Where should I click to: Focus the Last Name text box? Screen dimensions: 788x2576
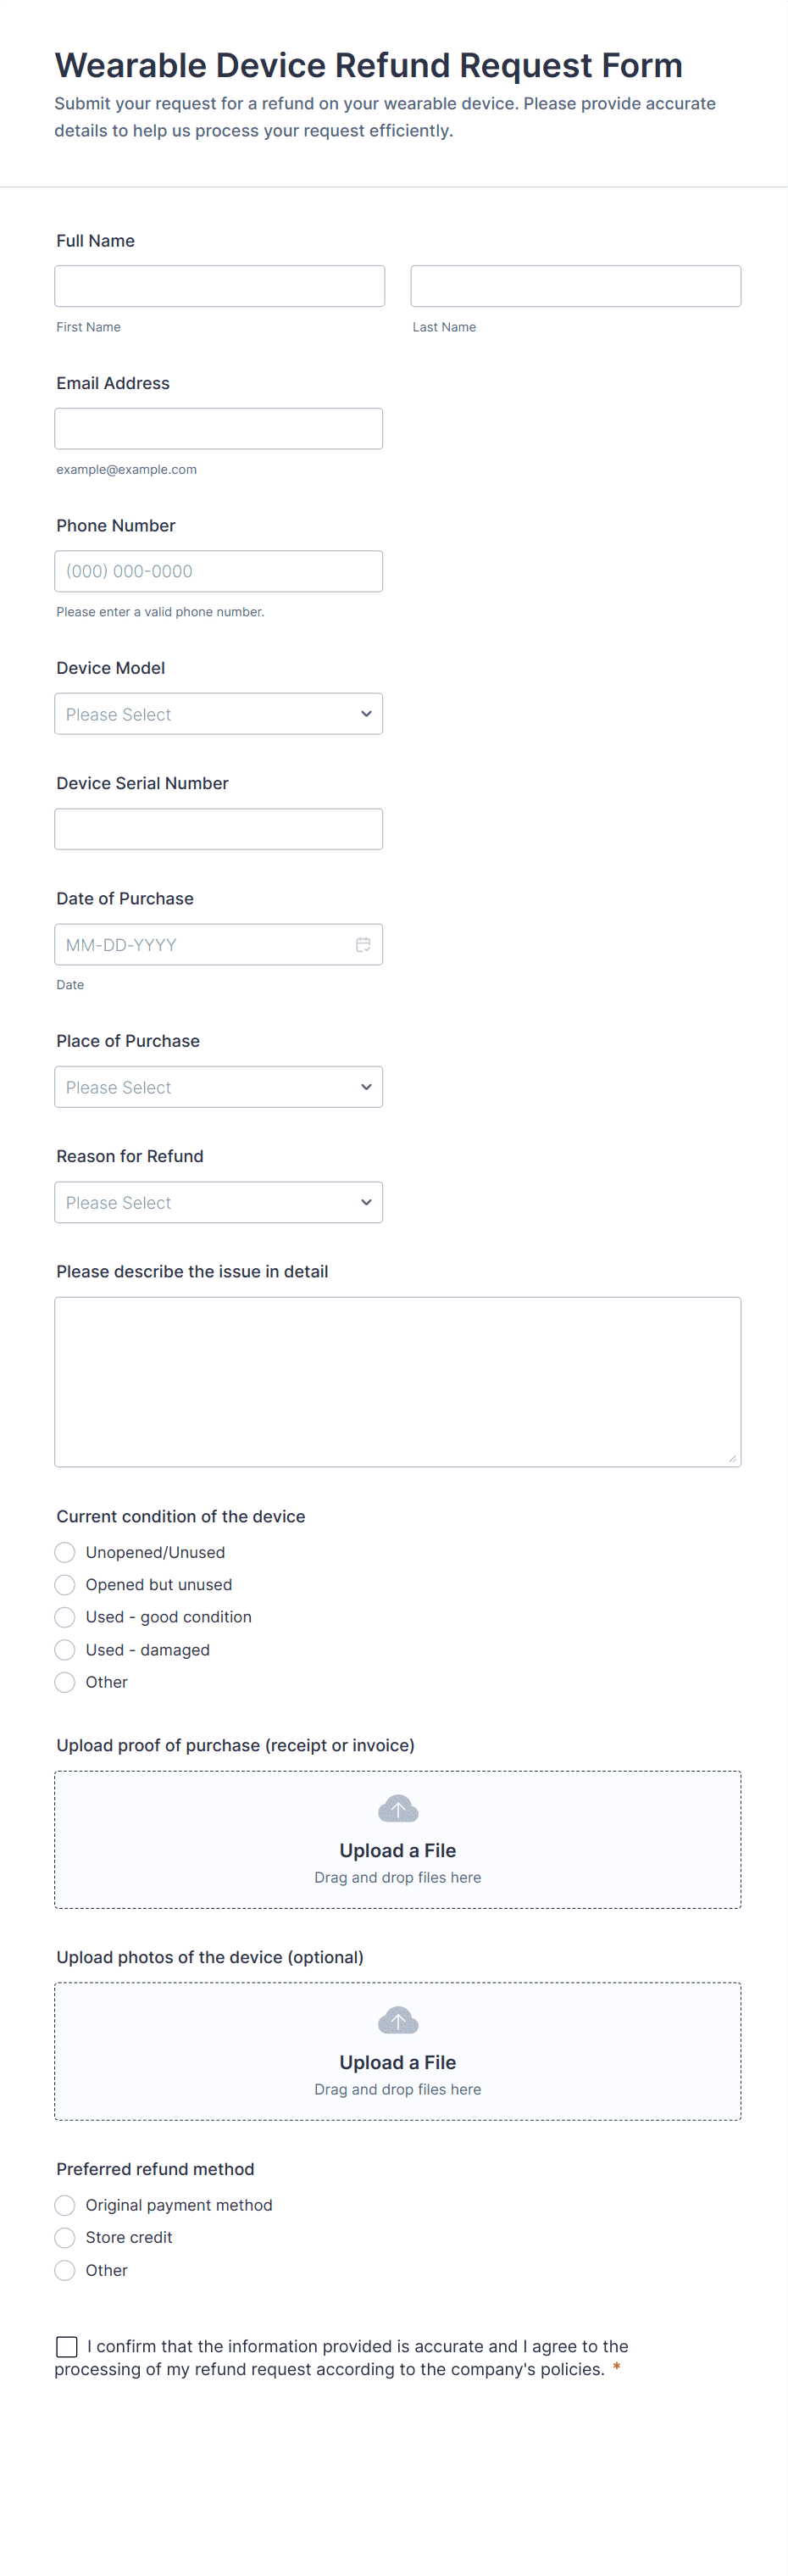click(575, 286)
